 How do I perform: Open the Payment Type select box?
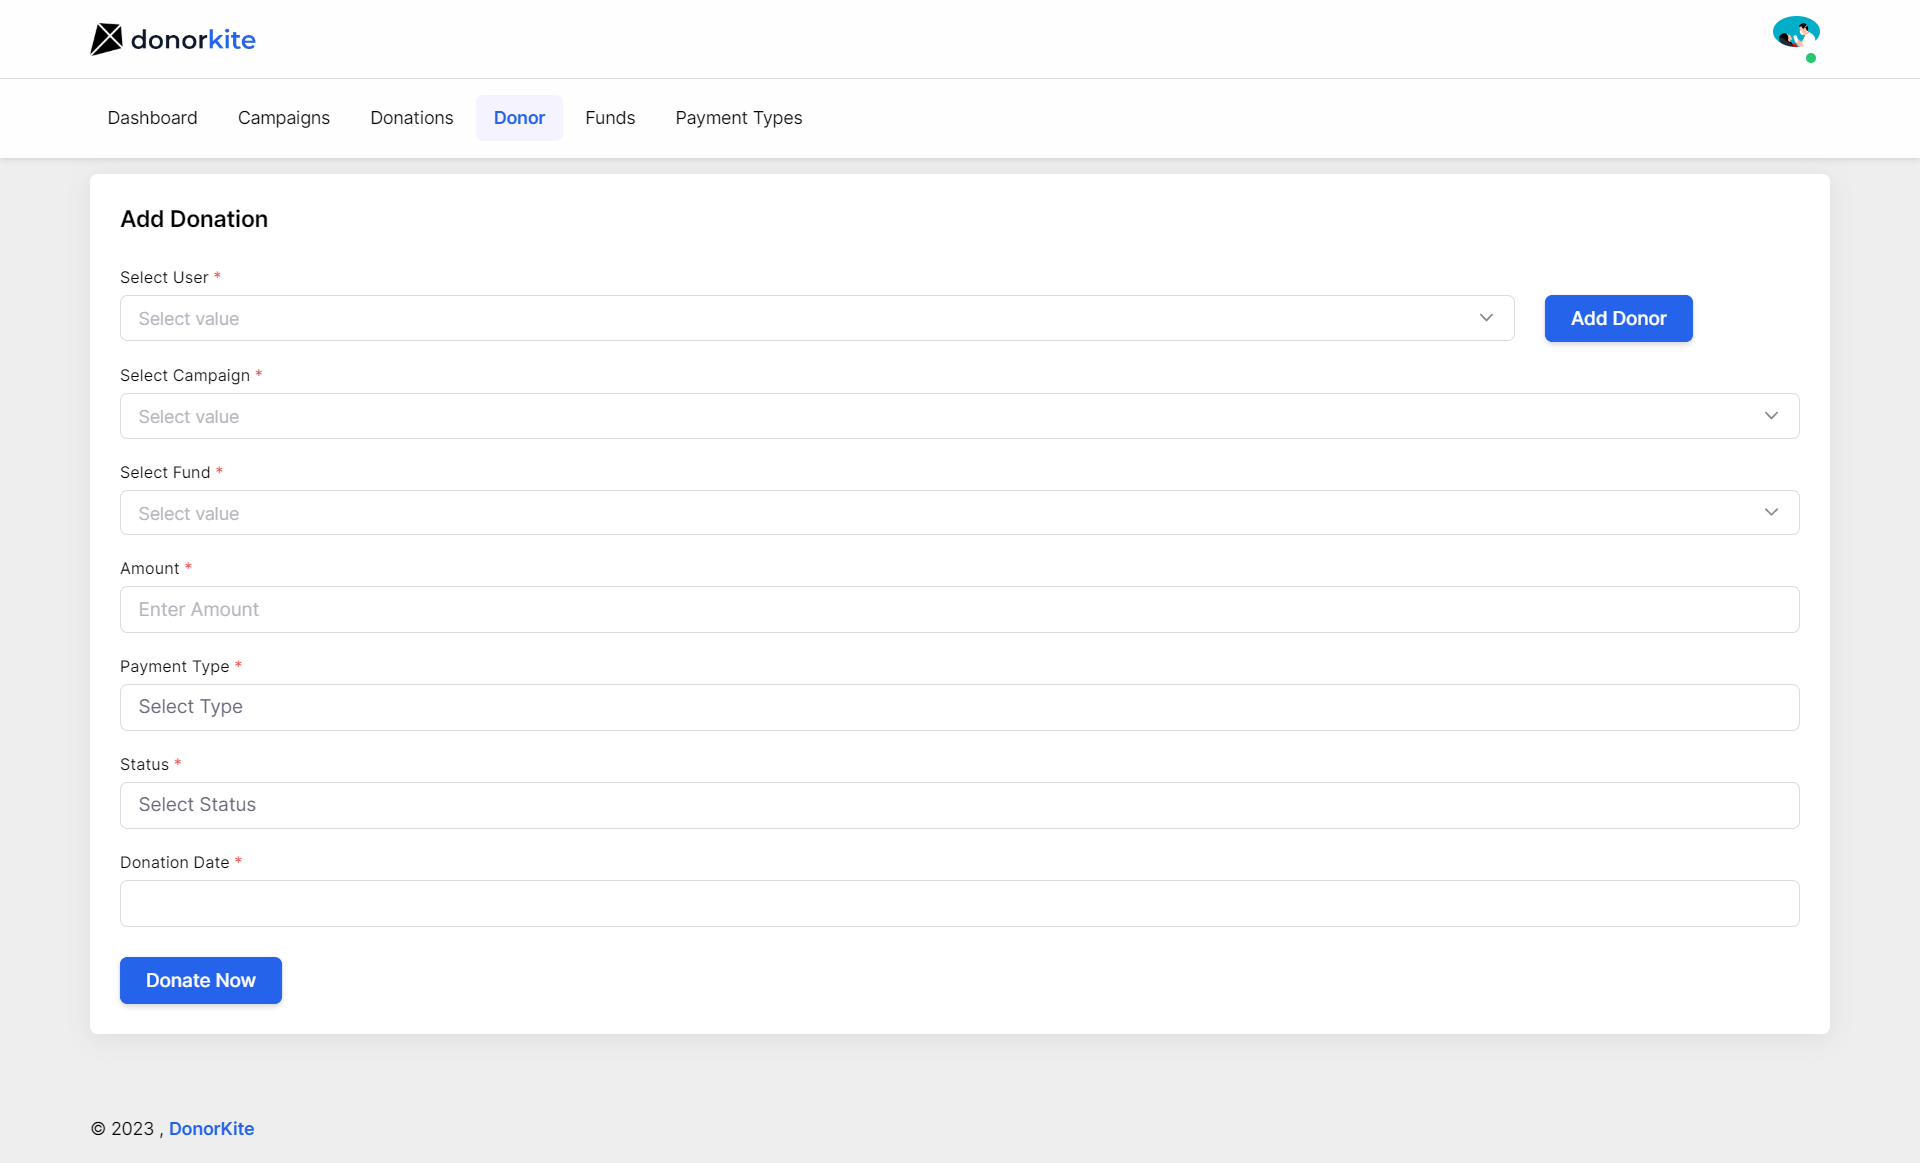(x=959, y=707)
